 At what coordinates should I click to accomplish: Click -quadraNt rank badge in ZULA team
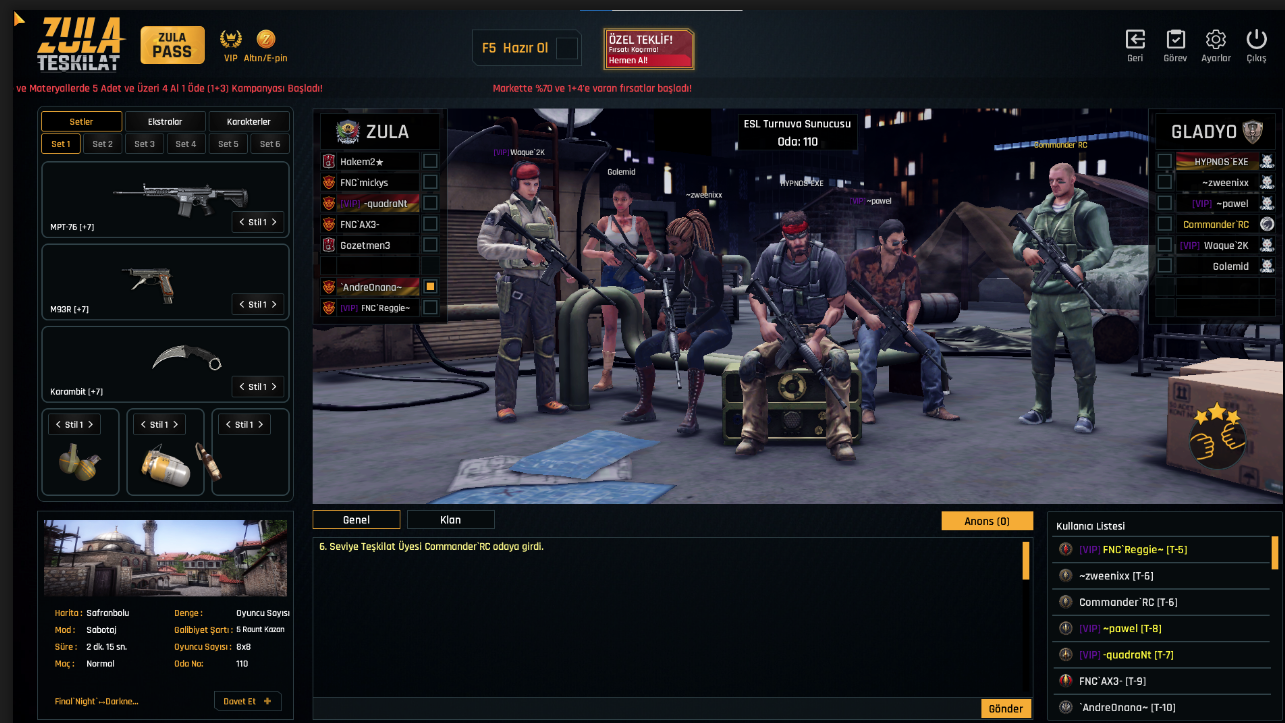(x=328, y=203)
